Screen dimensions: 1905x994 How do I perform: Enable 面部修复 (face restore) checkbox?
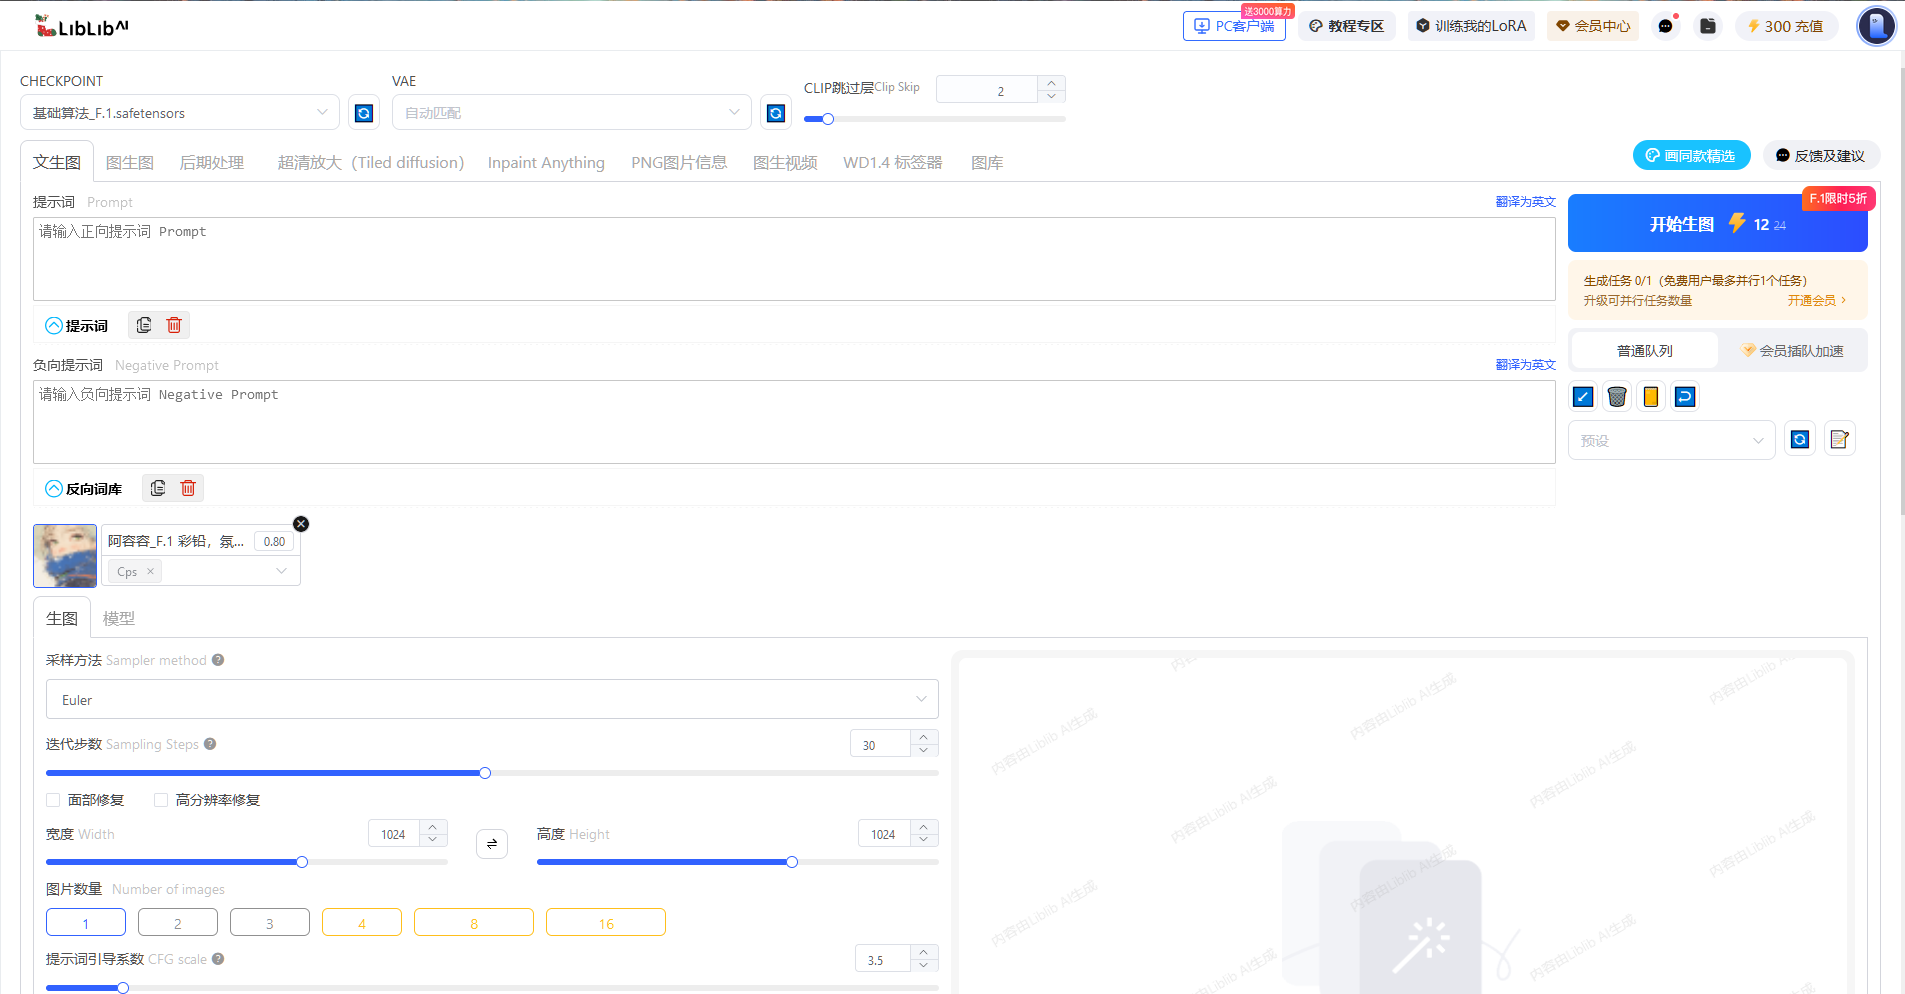point(53,799)
